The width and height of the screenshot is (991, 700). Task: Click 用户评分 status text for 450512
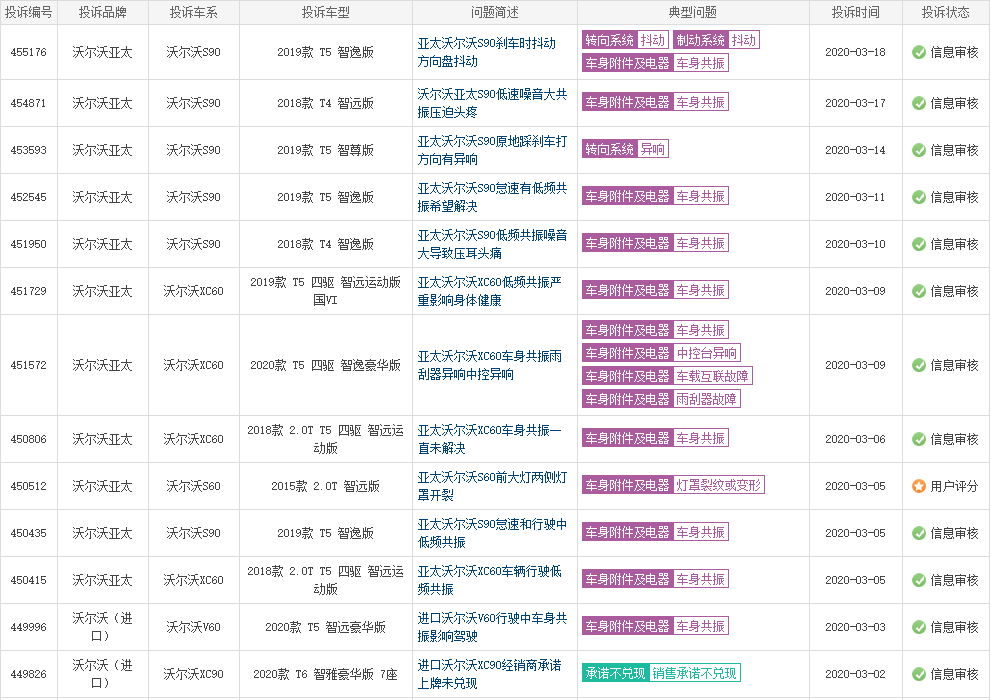(954, 486)
